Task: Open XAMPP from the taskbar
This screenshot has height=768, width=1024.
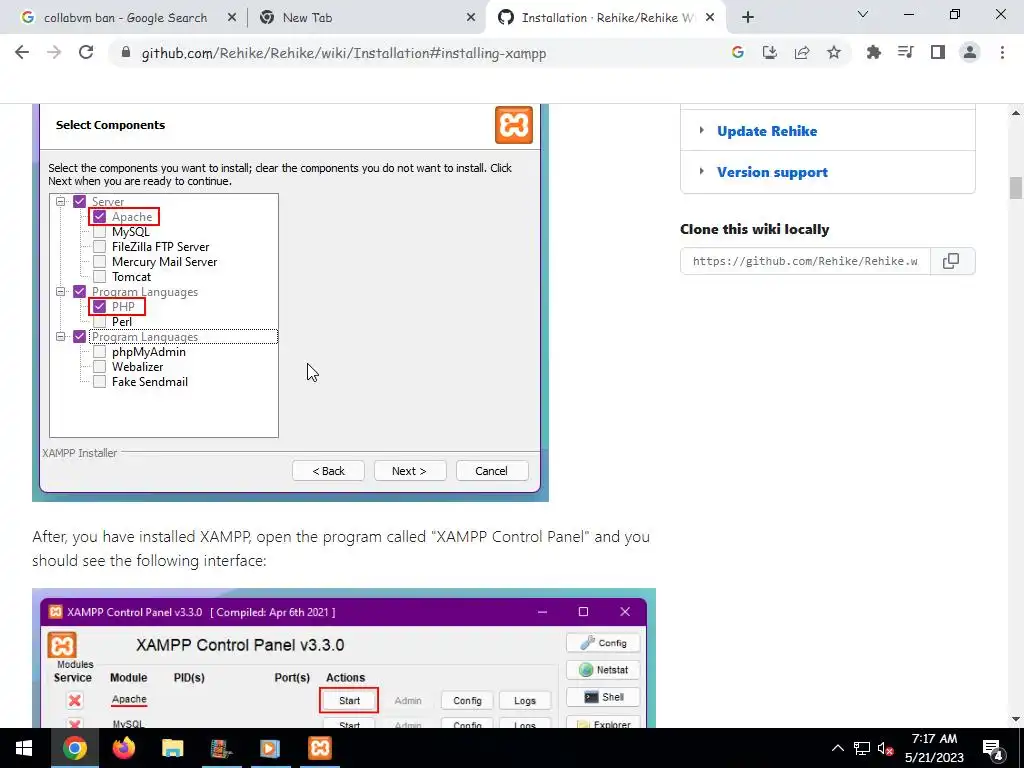Action: click(320, 748)
